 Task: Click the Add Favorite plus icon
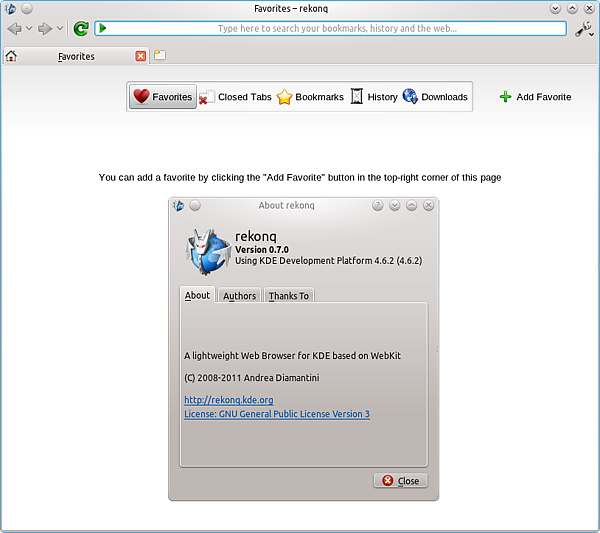pyautogui.click(x=505, y=97)
